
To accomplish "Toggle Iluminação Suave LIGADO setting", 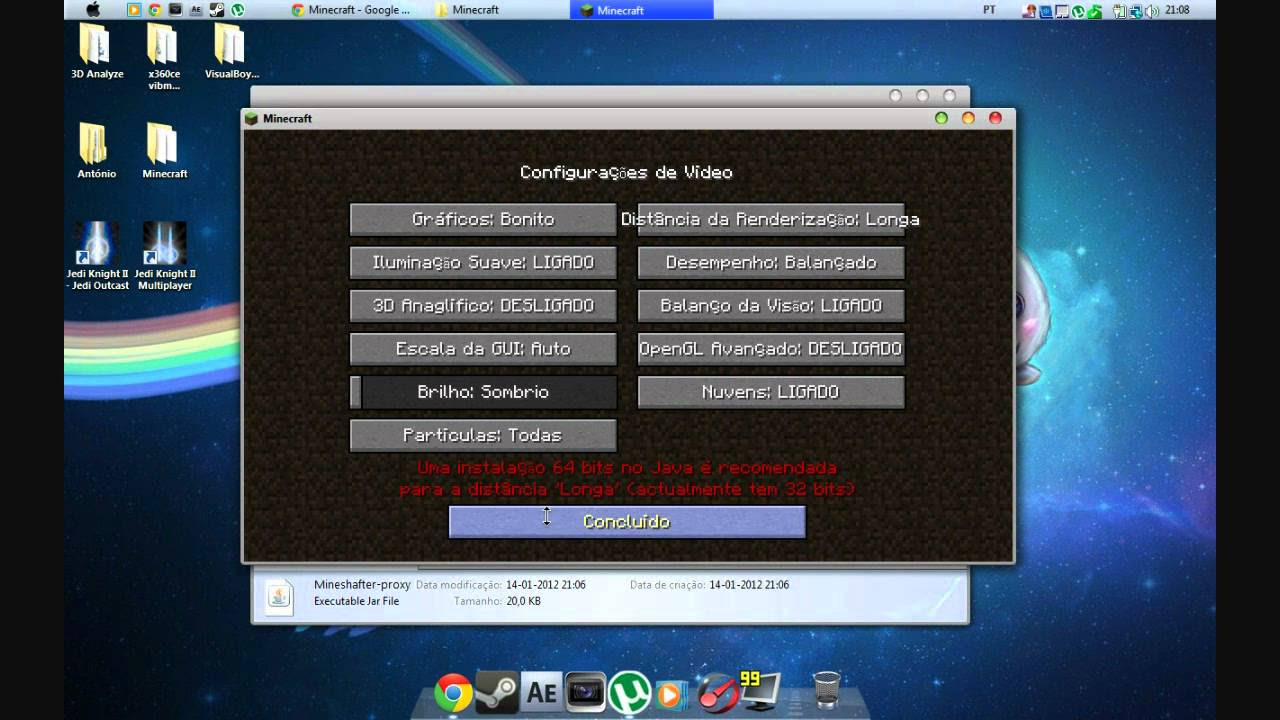I will pos(483,262).
